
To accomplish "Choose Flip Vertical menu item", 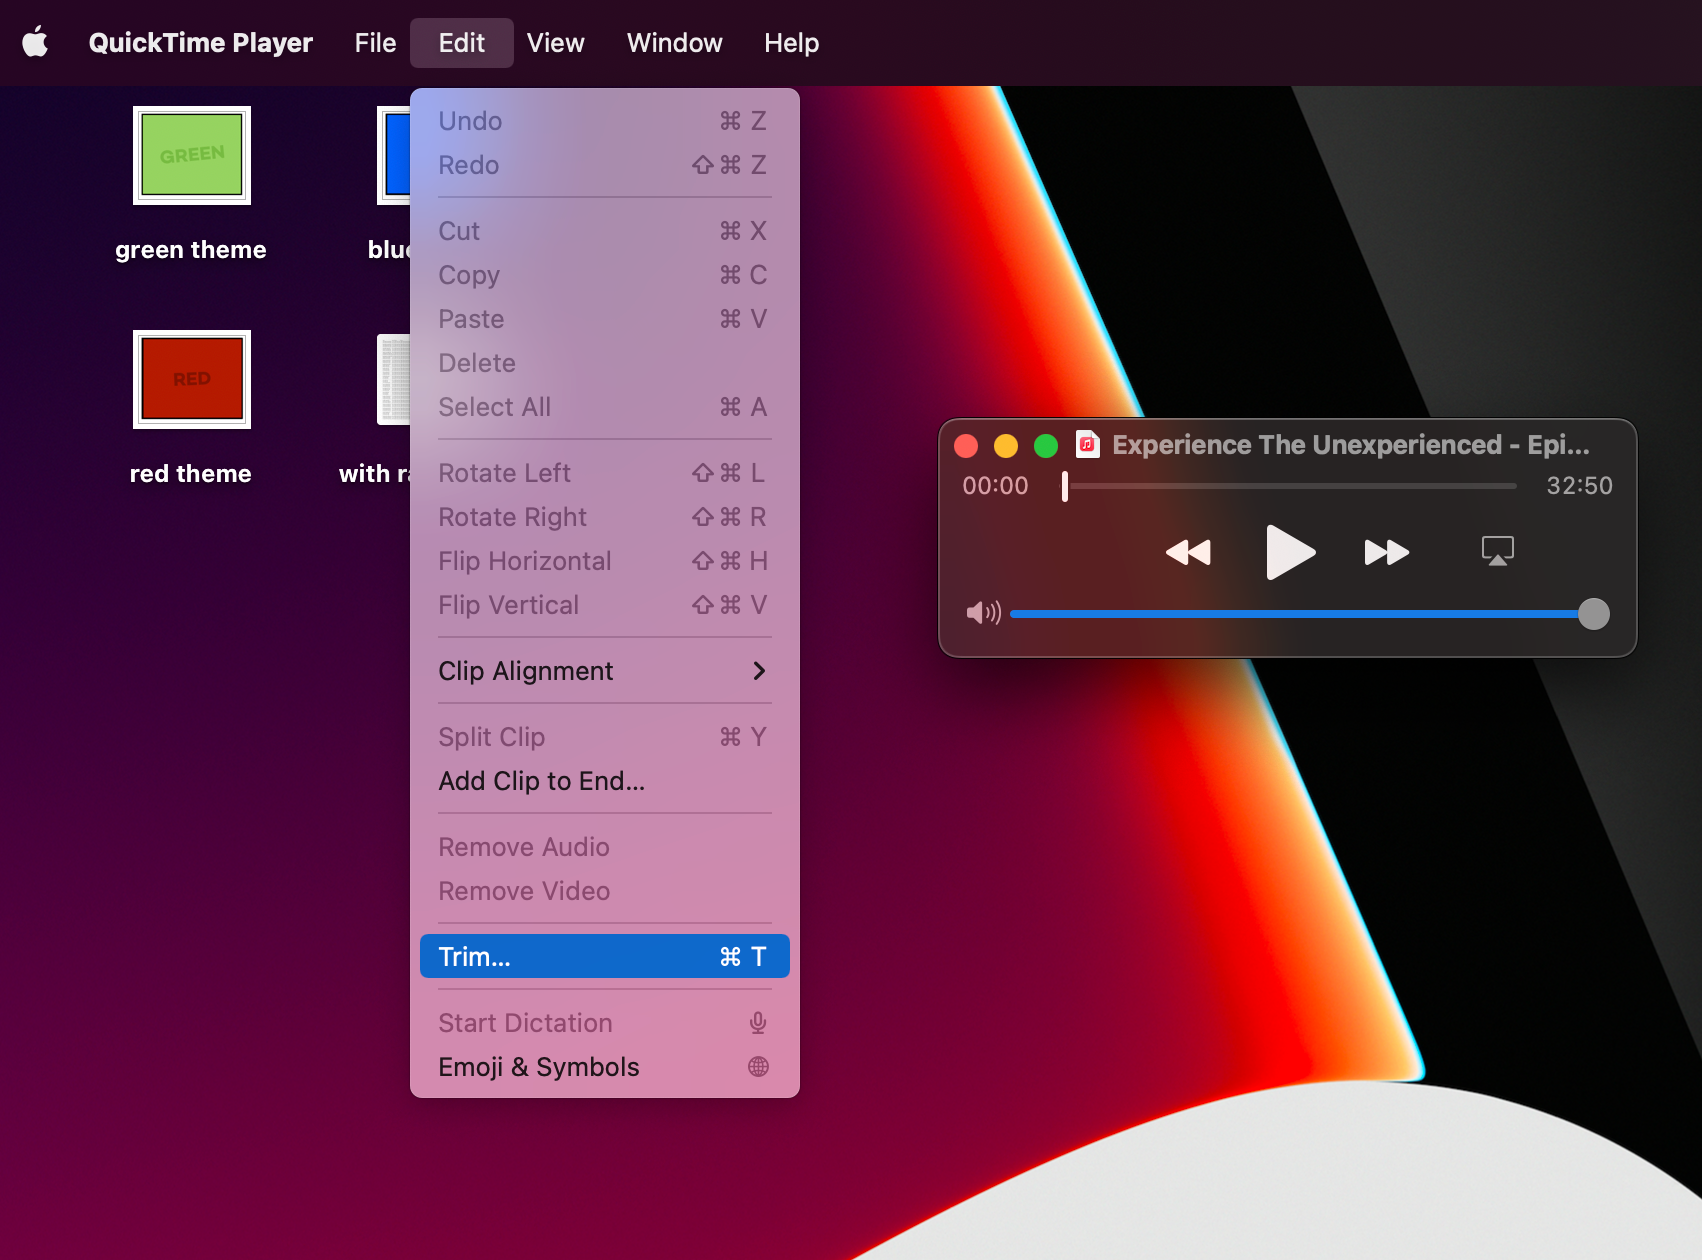I will click(604, 605).
